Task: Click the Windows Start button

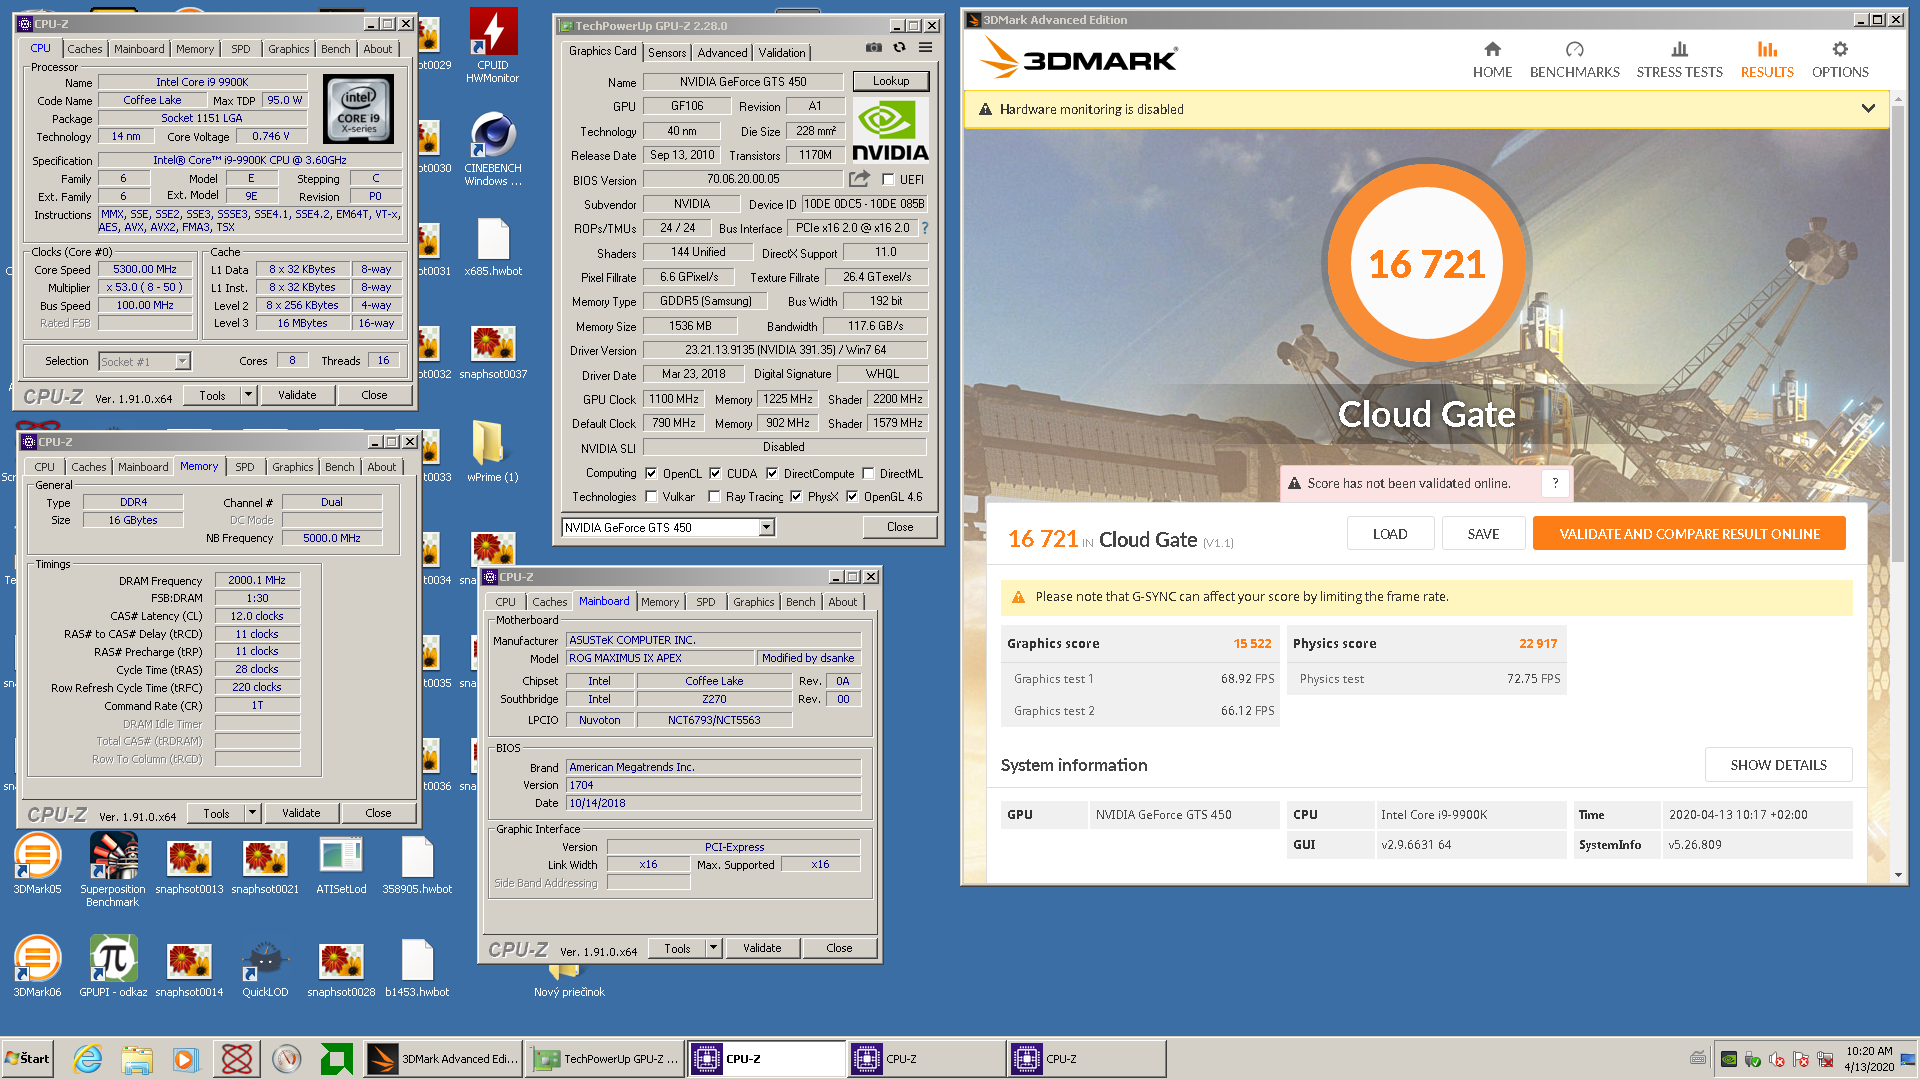Action: coord(28,1058)
